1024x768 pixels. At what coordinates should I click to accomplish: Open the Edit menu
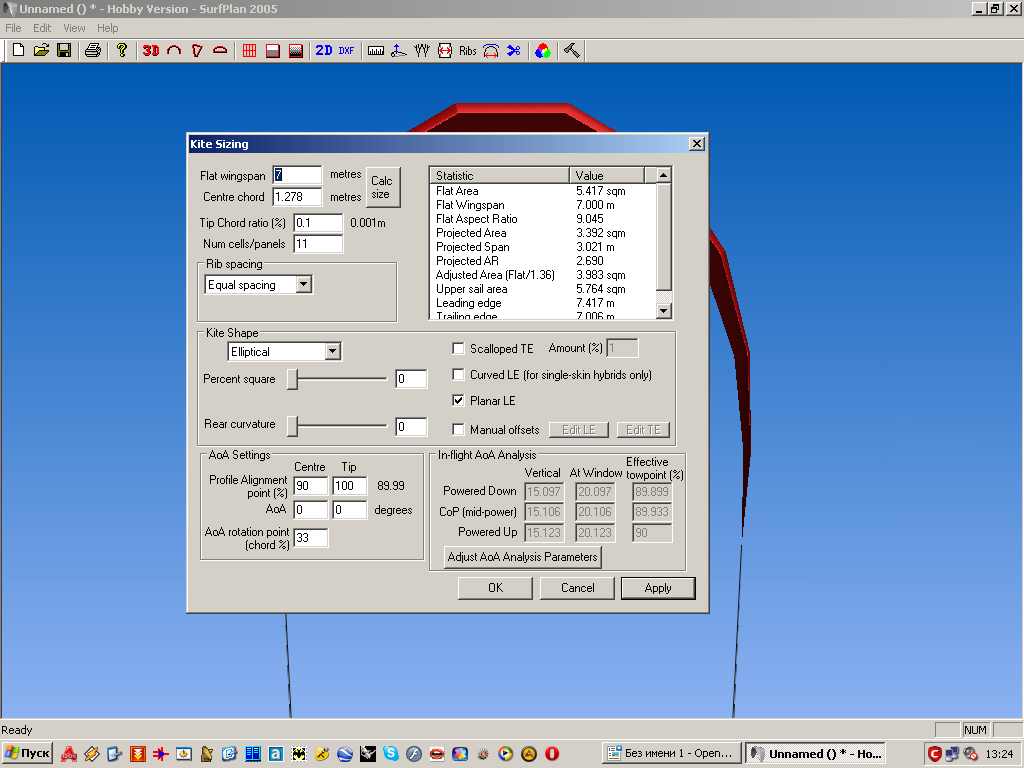pos(42,28)
